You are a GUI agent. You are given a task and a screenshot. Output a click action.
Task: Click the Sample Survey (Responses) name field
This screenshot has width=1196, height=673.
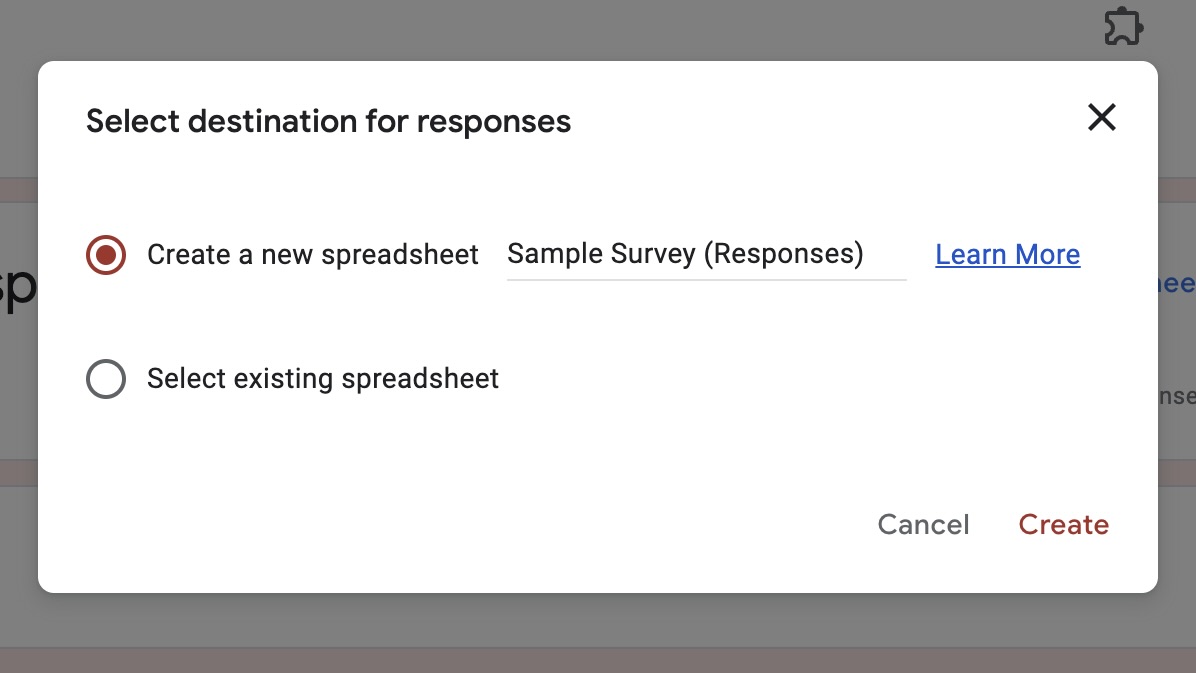point(705,254)
